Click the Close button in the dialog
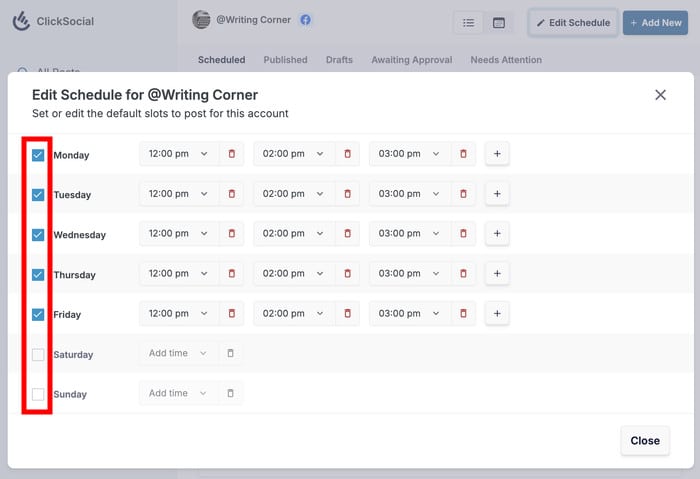Viewport: 700px width, 479px height. point(645,440)
